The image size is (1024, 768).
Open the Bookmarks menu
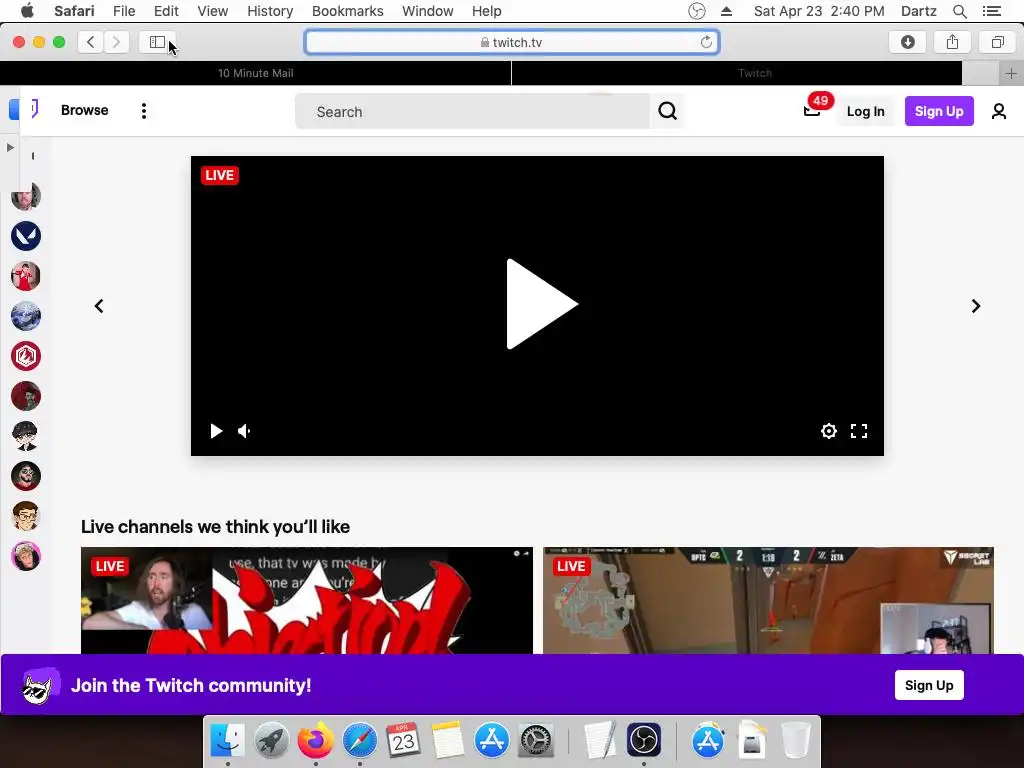pyautogui.click(x=347, y=11)
